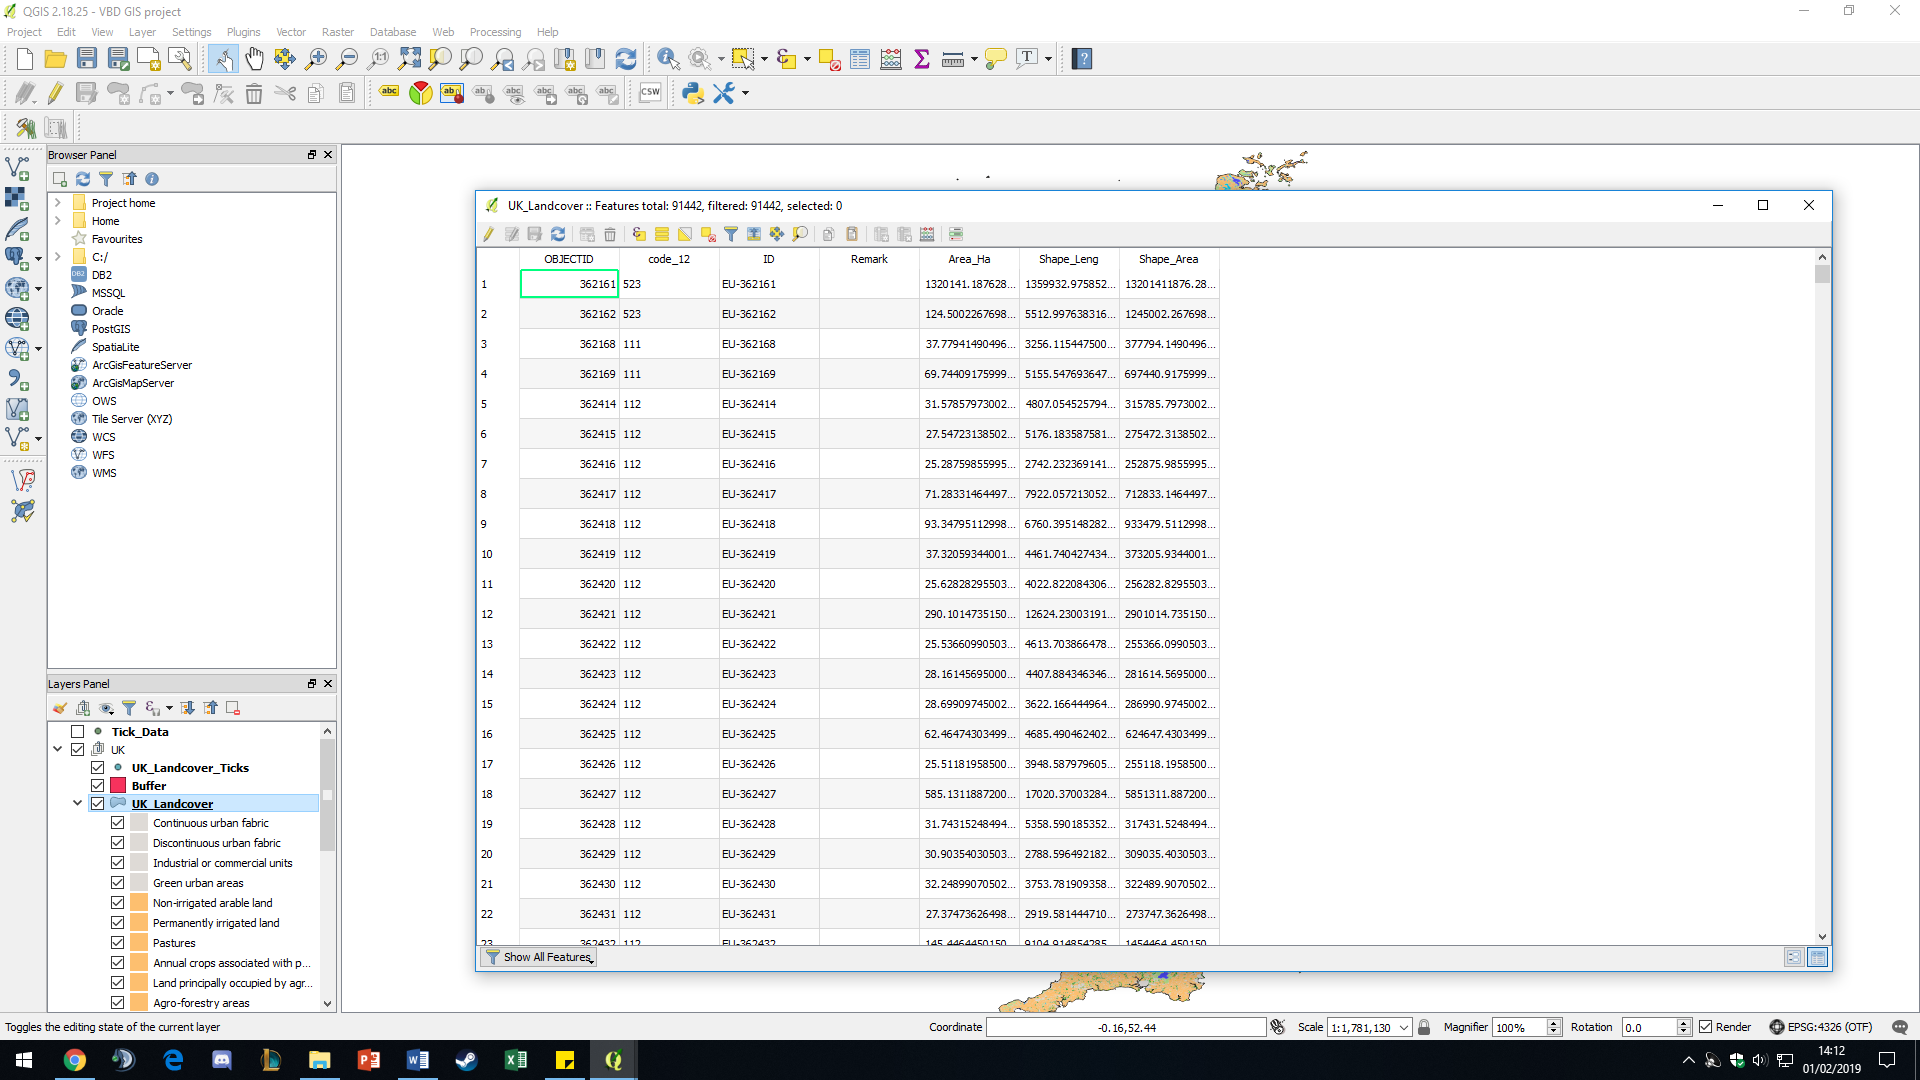Open attribute table from main toolbar
Viewport: 1920px width, 1080px height.
[x=860, y=59]
